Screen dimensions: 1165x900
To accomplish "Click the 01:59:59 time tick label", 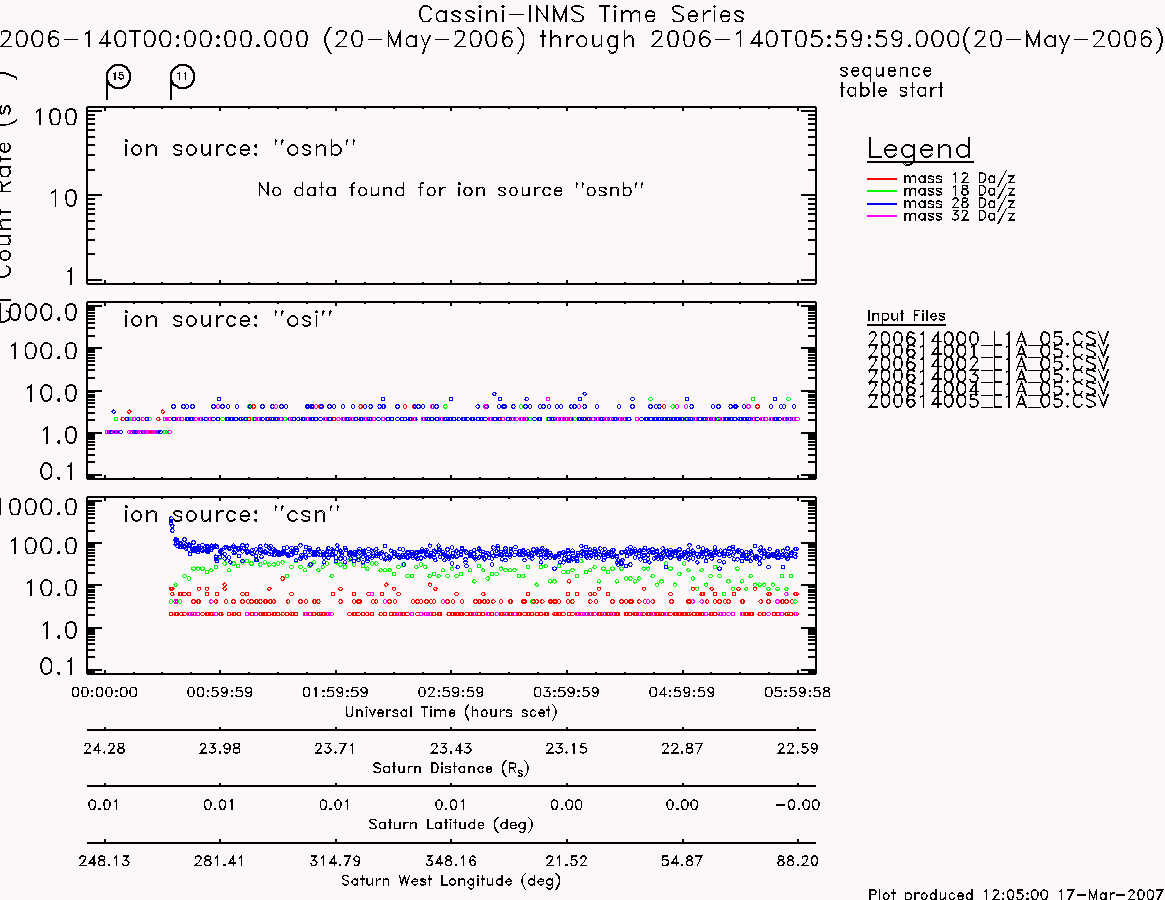I will click(335, 692).
